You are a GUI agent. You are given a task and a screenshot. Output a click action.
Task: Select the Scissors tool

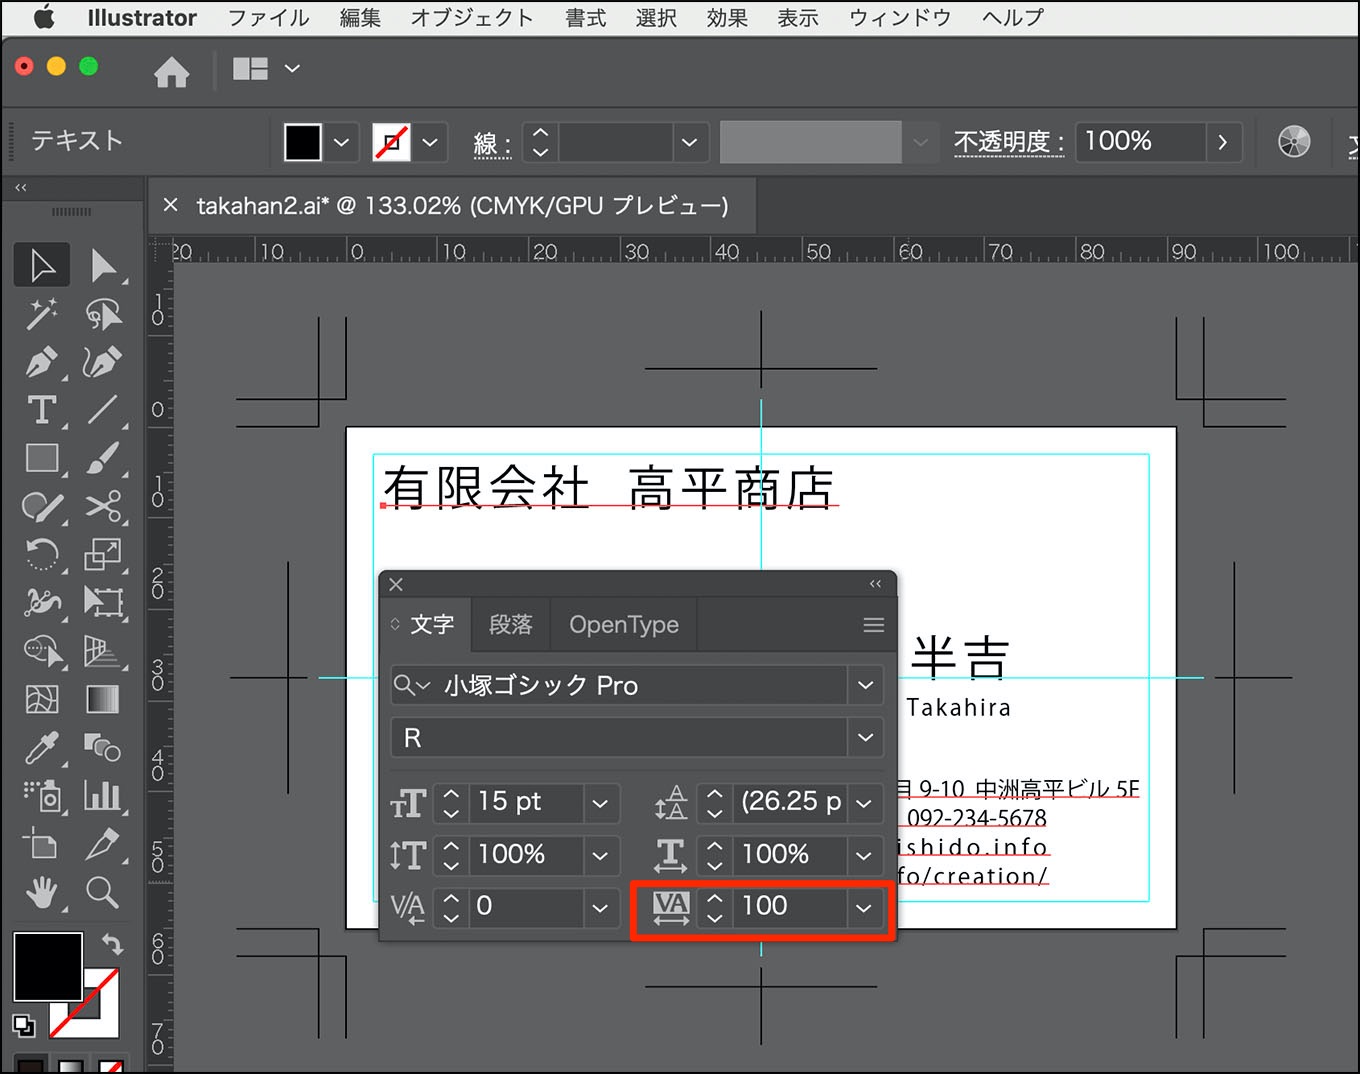(103, 506)
